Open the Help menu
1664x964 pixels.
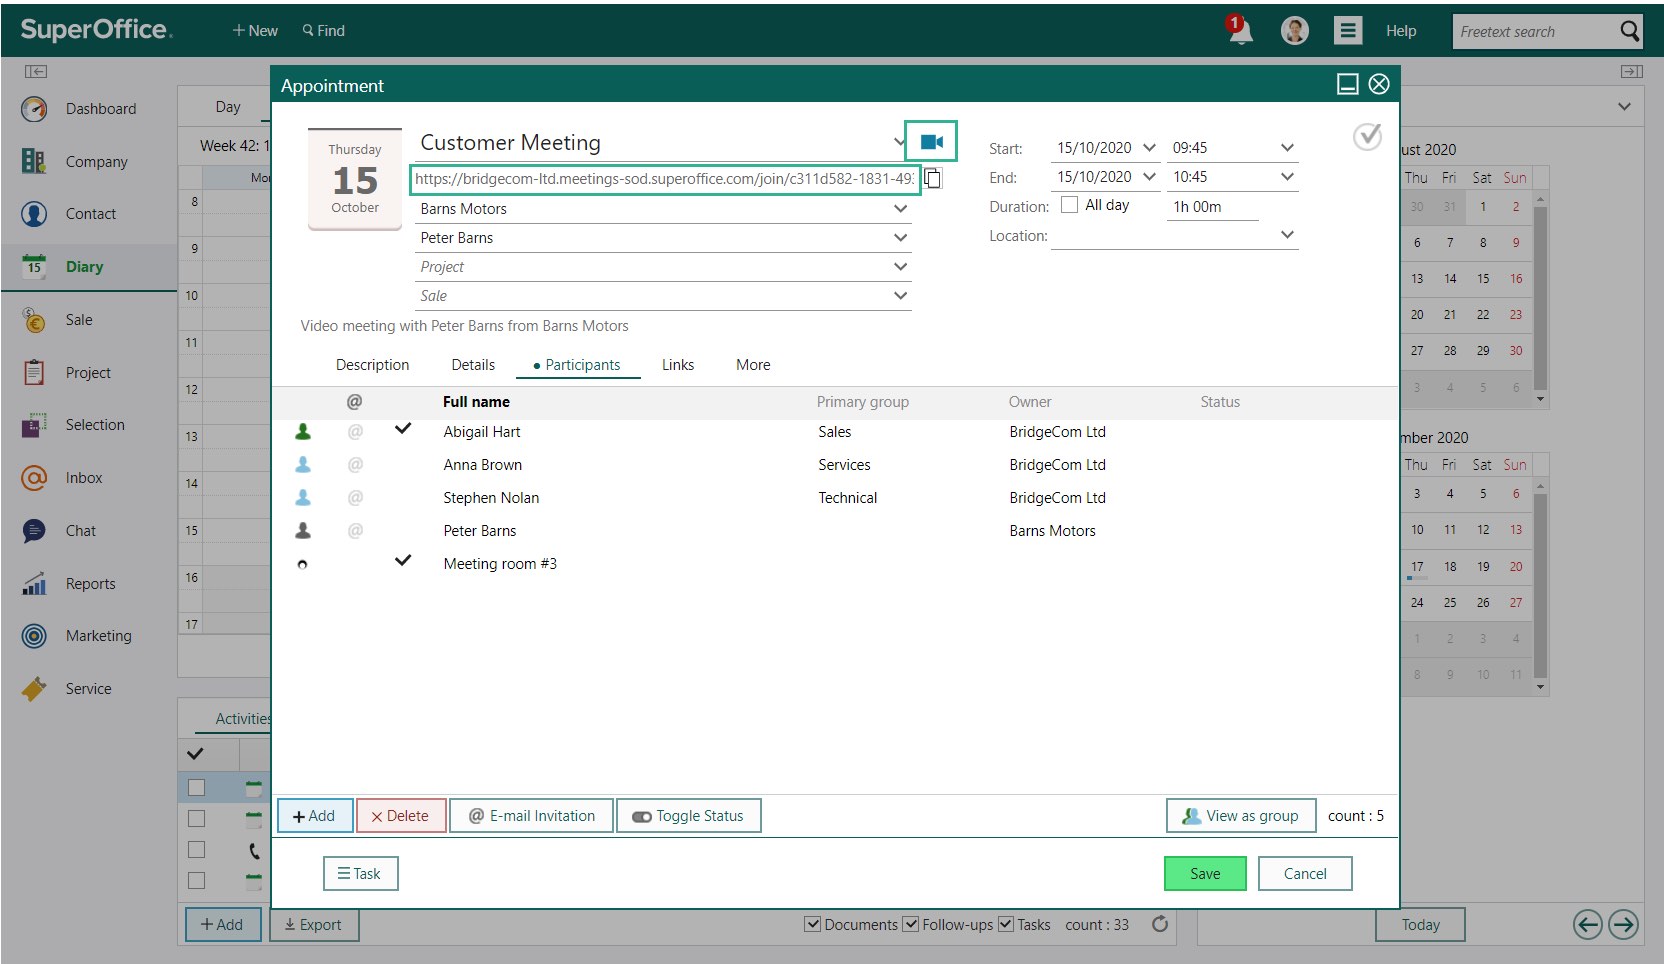pyautogui.click(x=1401, y=31)
